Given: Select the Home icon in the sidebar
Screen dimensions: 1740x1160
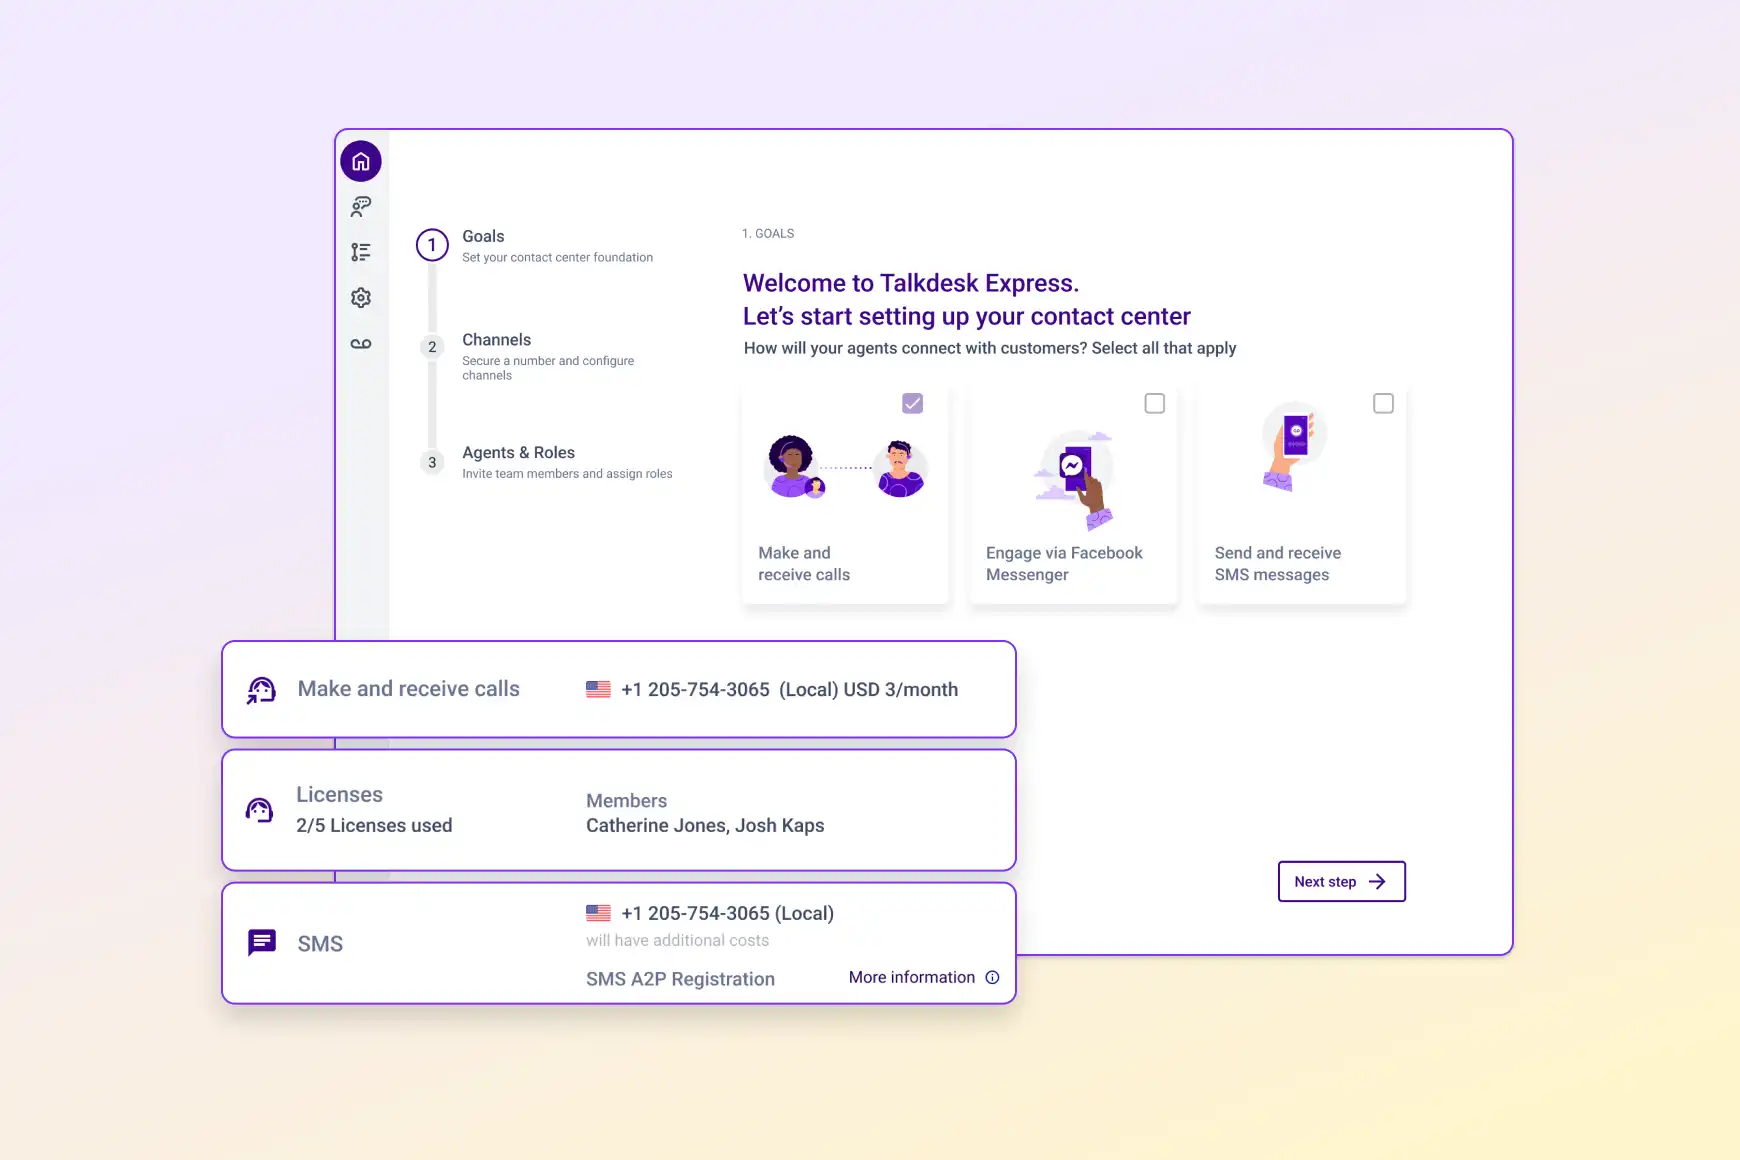Looking at the screenshot, I should [361, 161].
